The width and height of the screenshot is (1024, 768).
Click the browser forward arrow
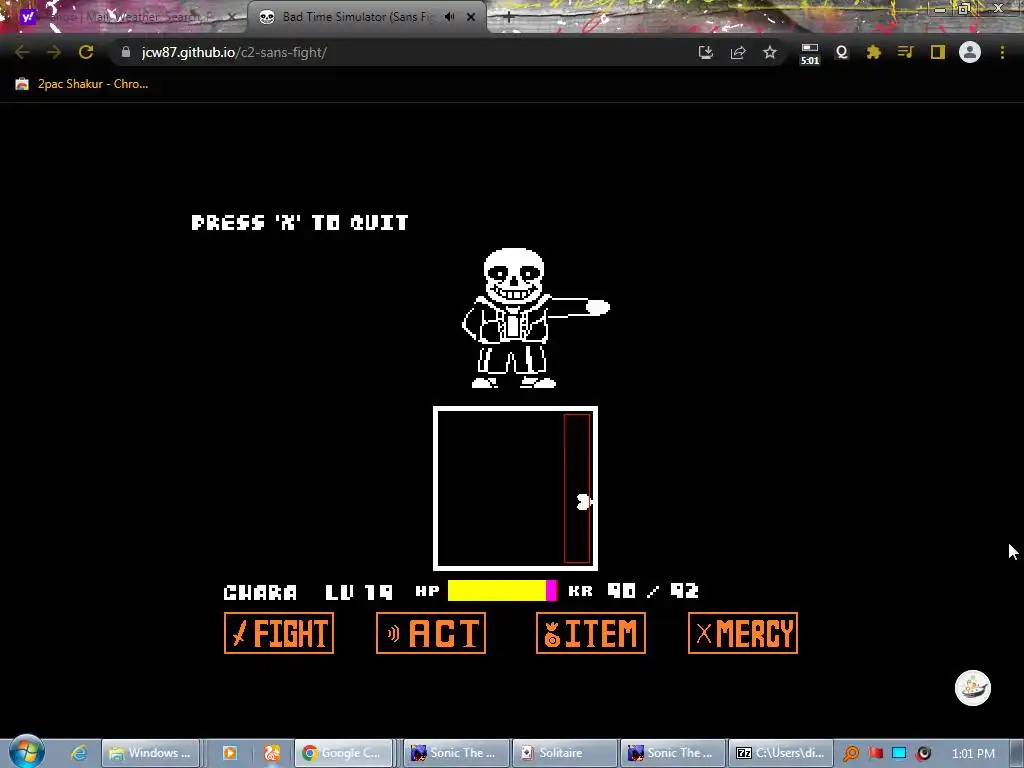[54, 52]
